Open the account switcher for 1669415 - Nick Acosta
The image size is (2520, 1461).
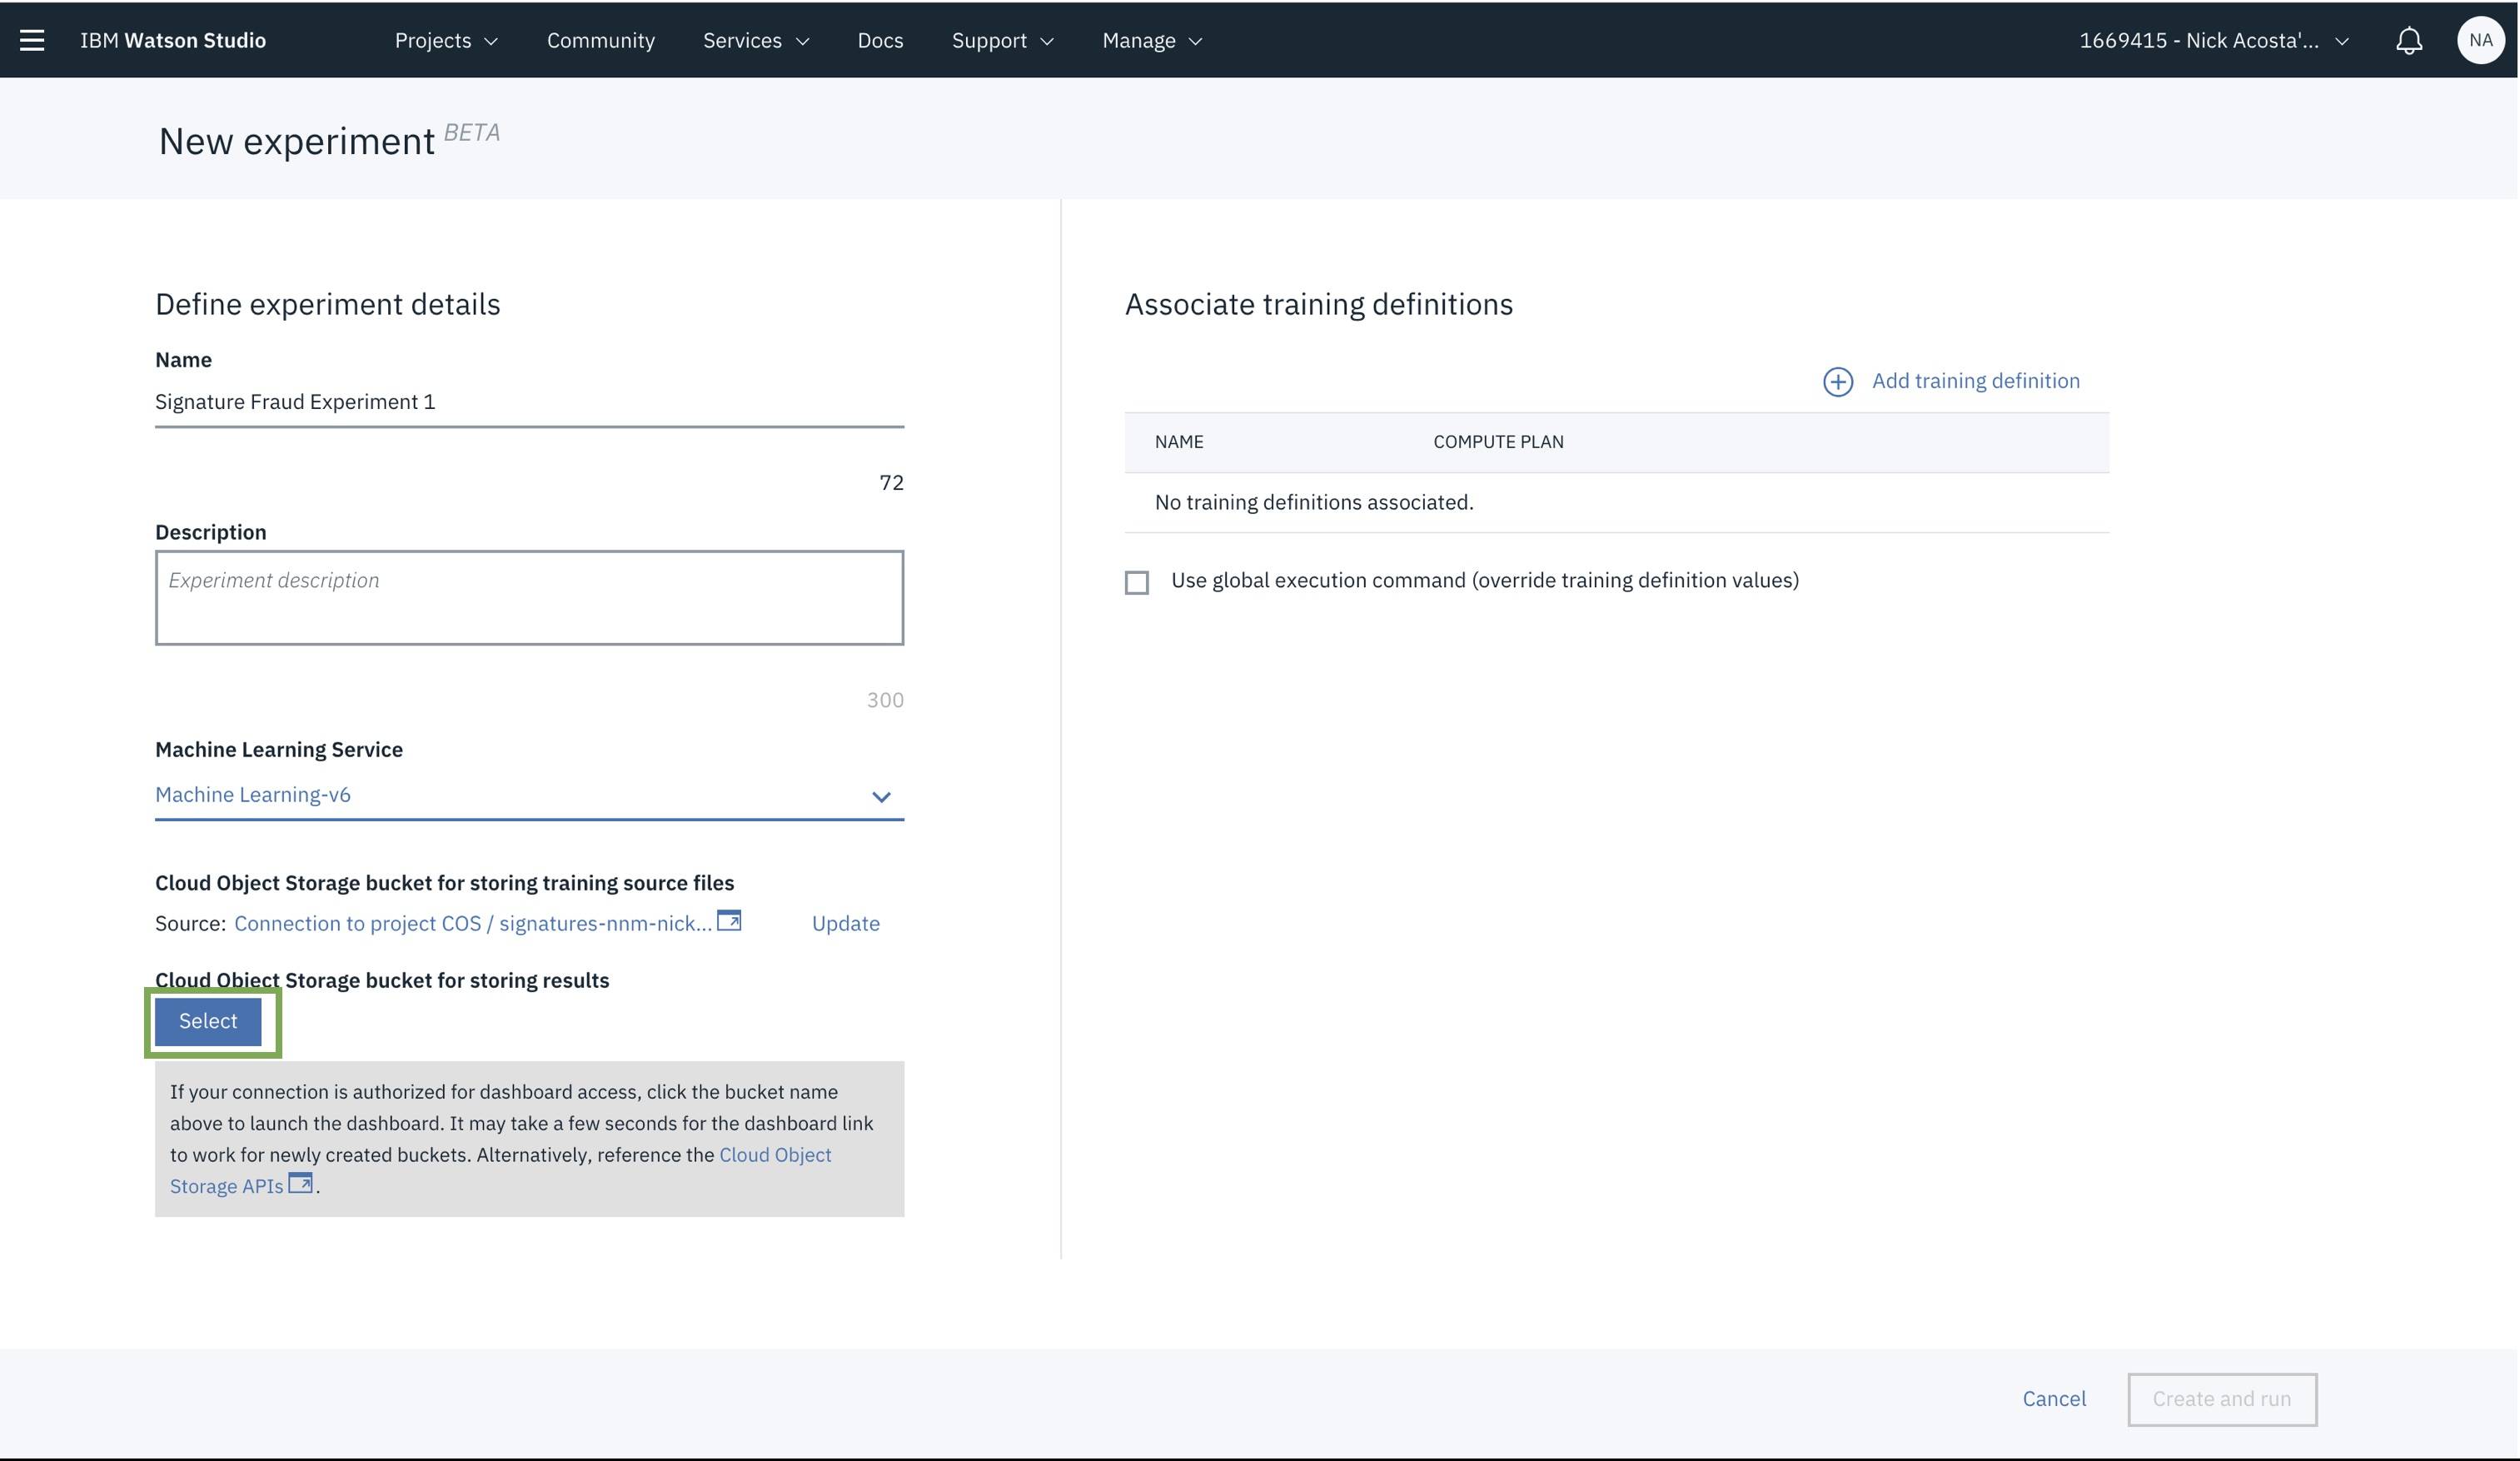[2213, 40]
